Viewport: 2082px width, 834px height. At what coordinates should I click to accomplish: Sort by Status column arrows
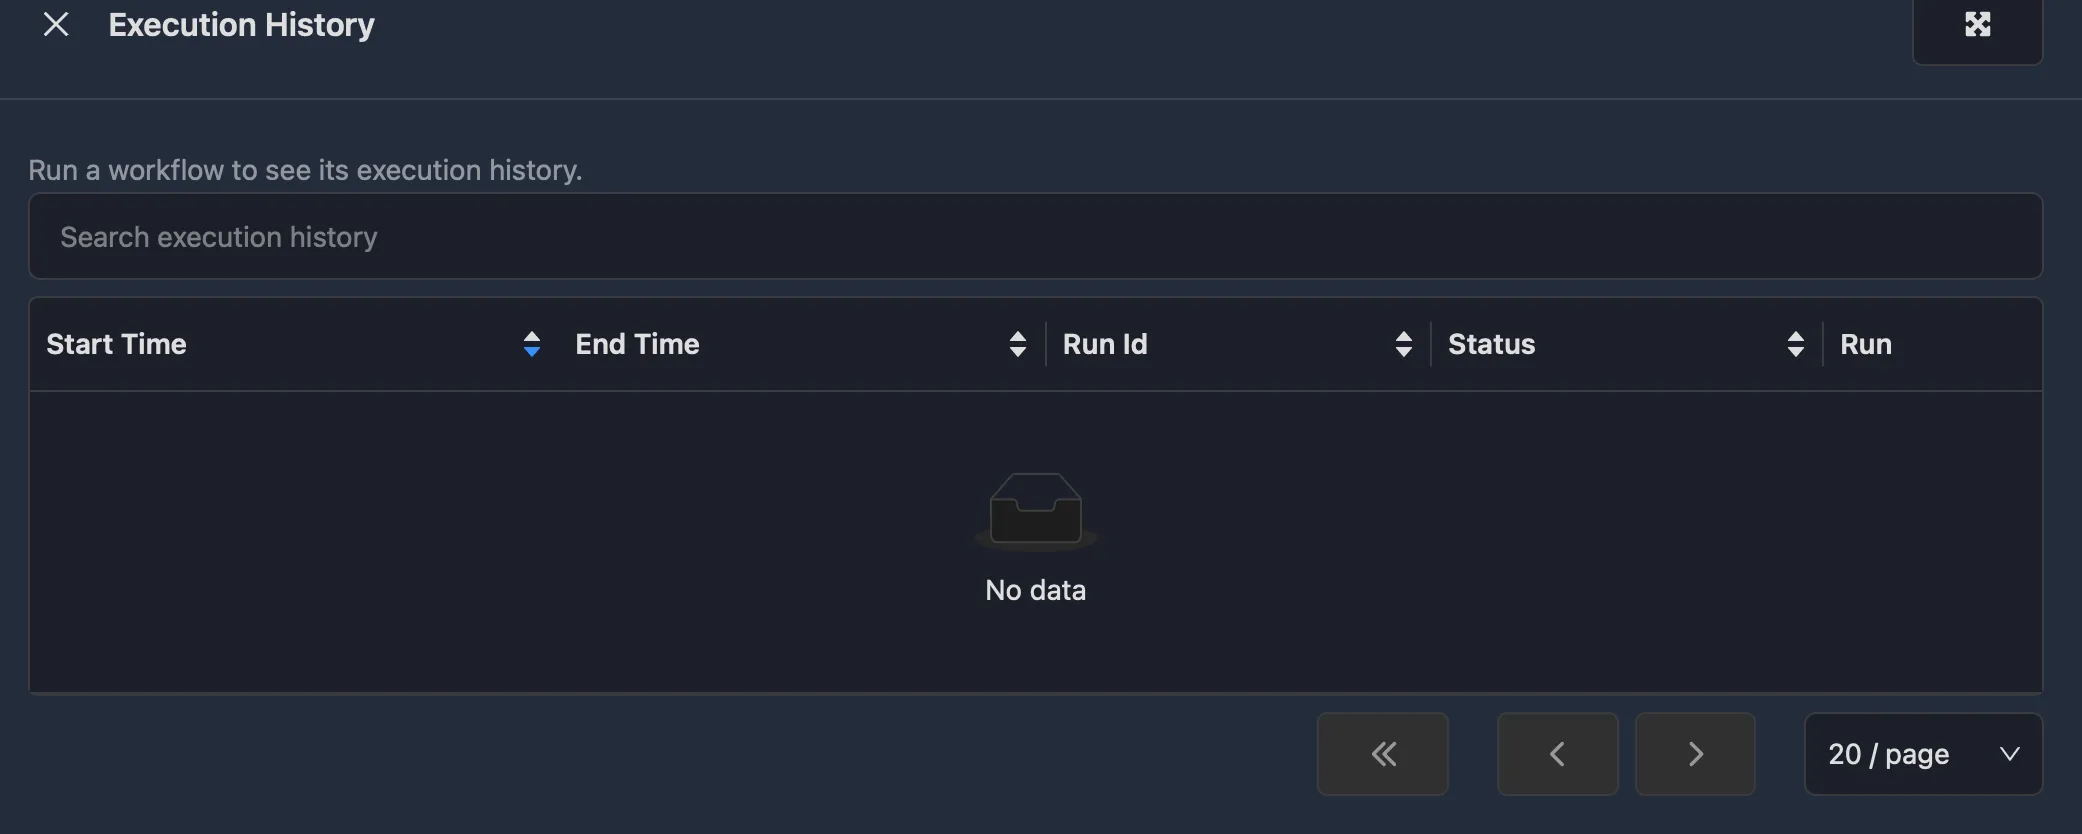[1796, 344]
